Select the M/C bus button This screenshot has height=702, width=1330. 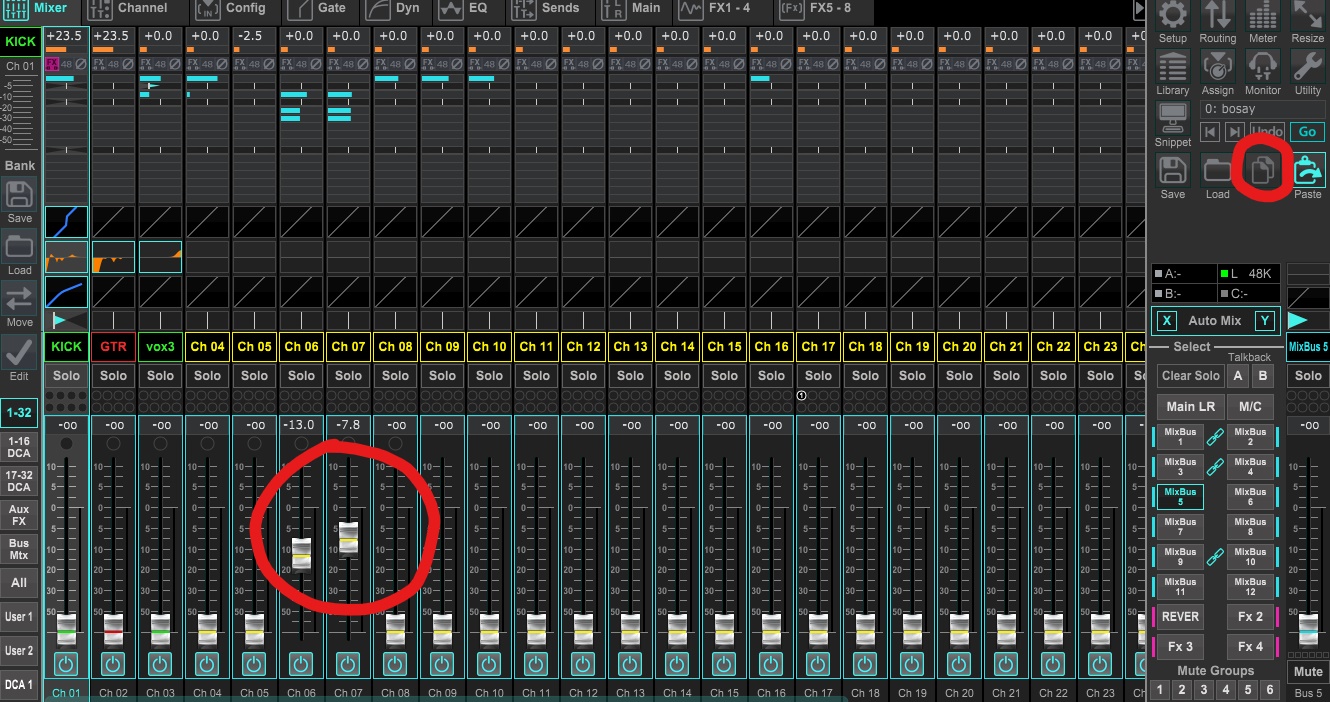(x=1250, y=407)
